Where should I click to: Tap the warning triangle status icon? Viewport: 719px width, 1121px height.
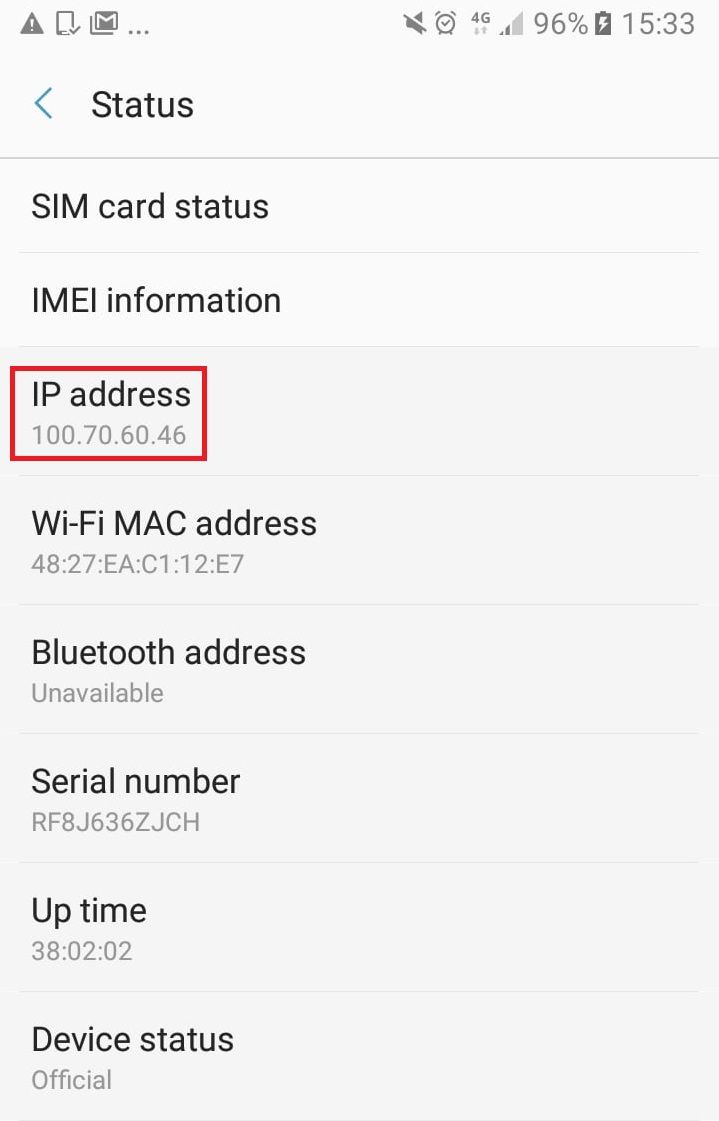click(x=31, y=24)
